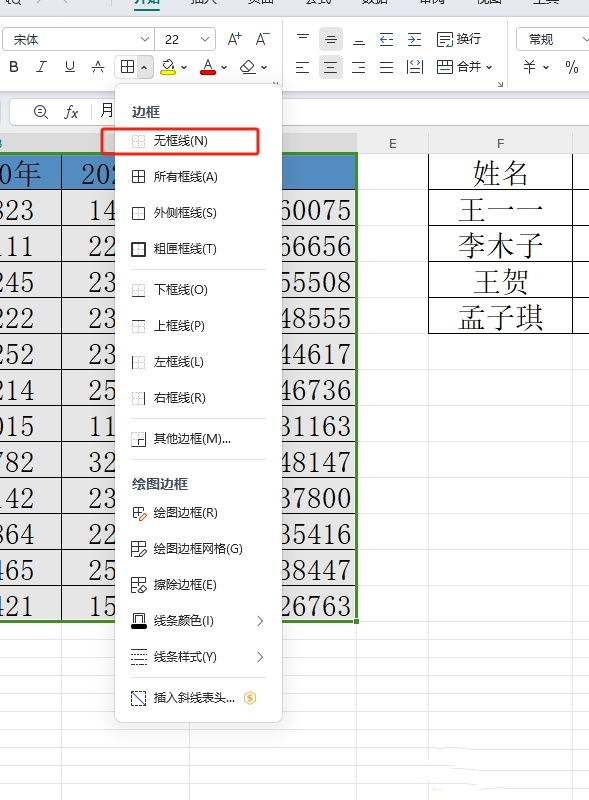Viewport: 589px width, 800px height.
Task: Open eraser clear options arrow
Action: [x=264, y=67]
